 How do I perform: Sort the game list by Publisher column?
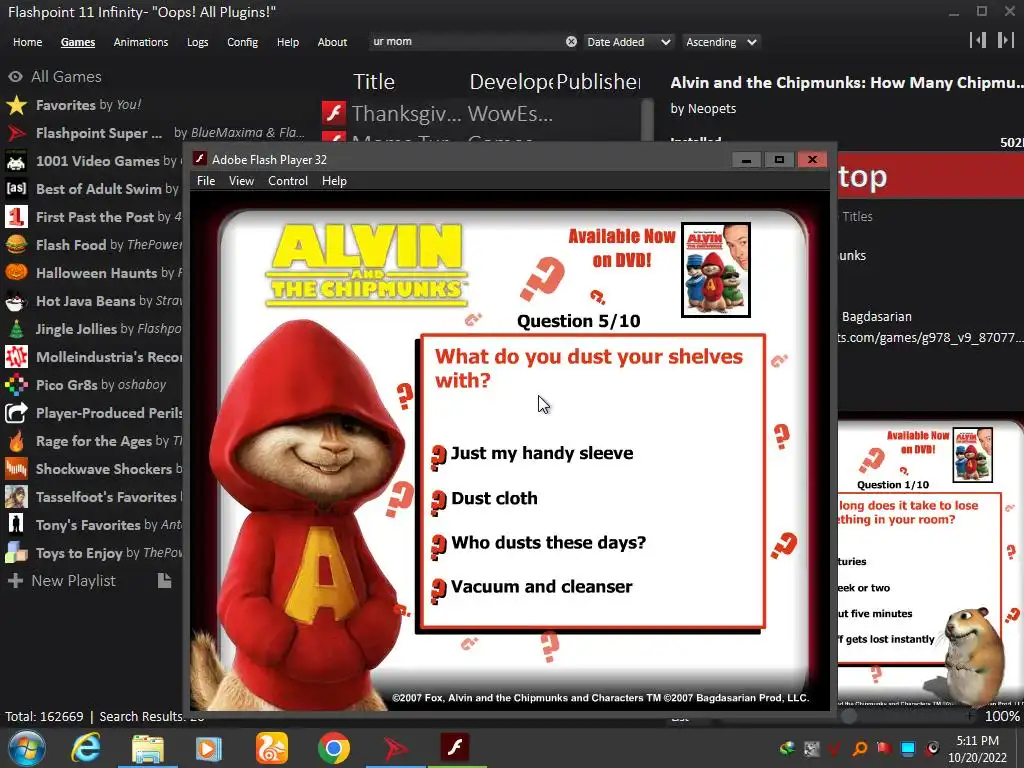[598, 82]
